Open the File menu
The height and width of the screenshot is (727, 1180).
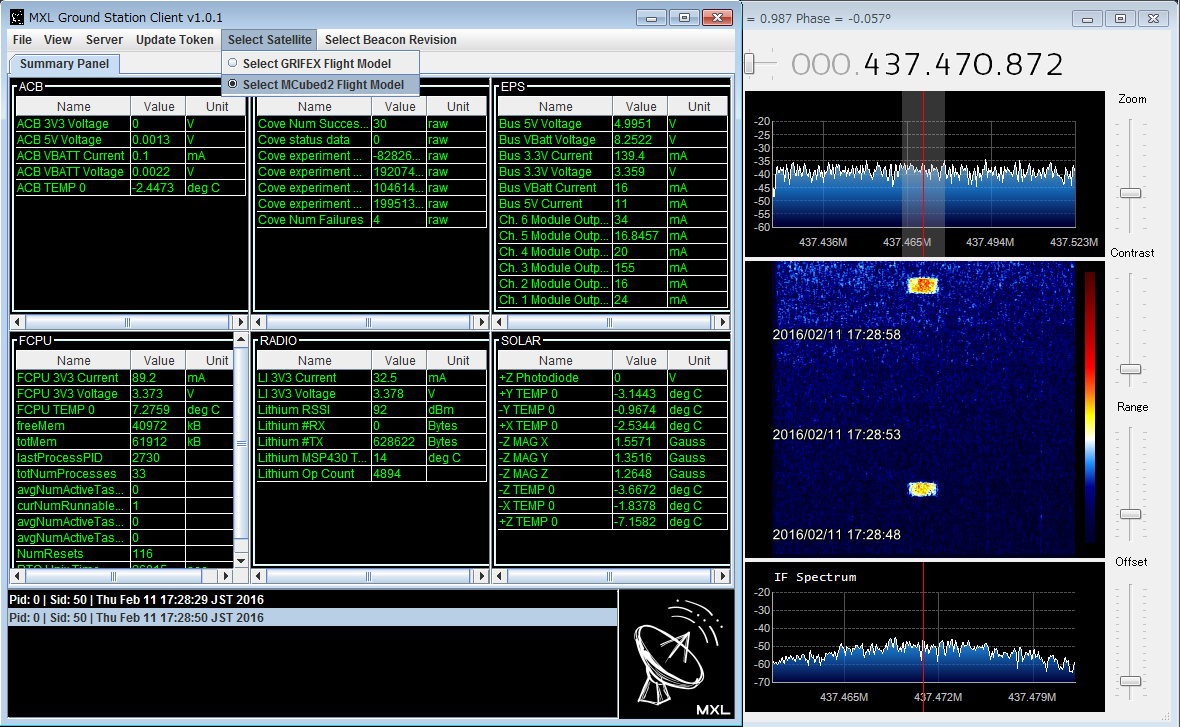pos(23,40)
